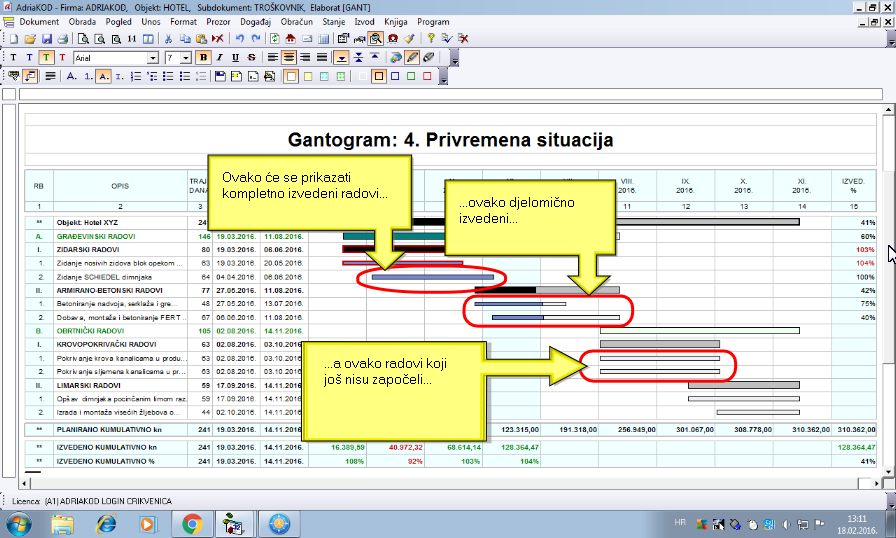The height and width of the screenshot is (538, 896).
Task: Select 'LIMARSKI RADOVI' row text
Action: (89, 386)
